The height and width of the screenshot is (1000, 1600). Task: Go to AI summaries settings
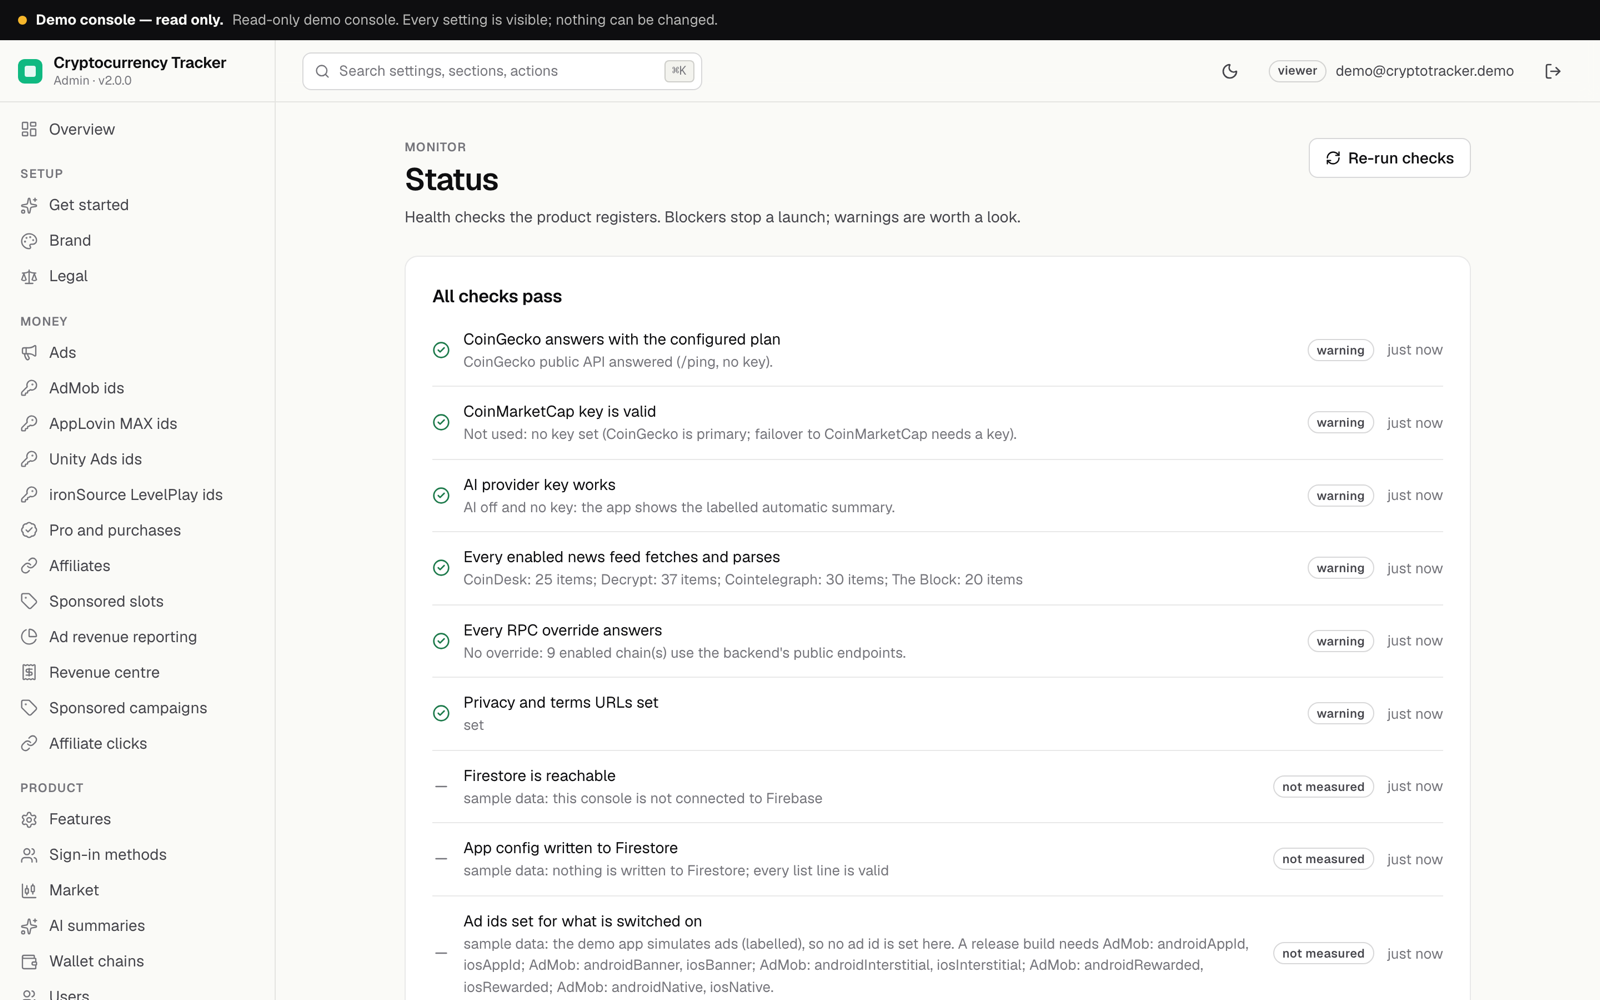tap(137, 926)
